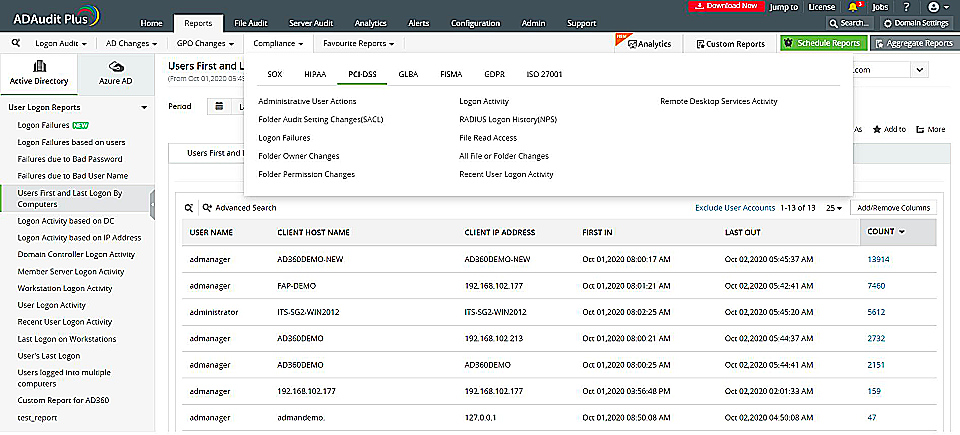Change rows per page 25 dropdown

(834, 208)
